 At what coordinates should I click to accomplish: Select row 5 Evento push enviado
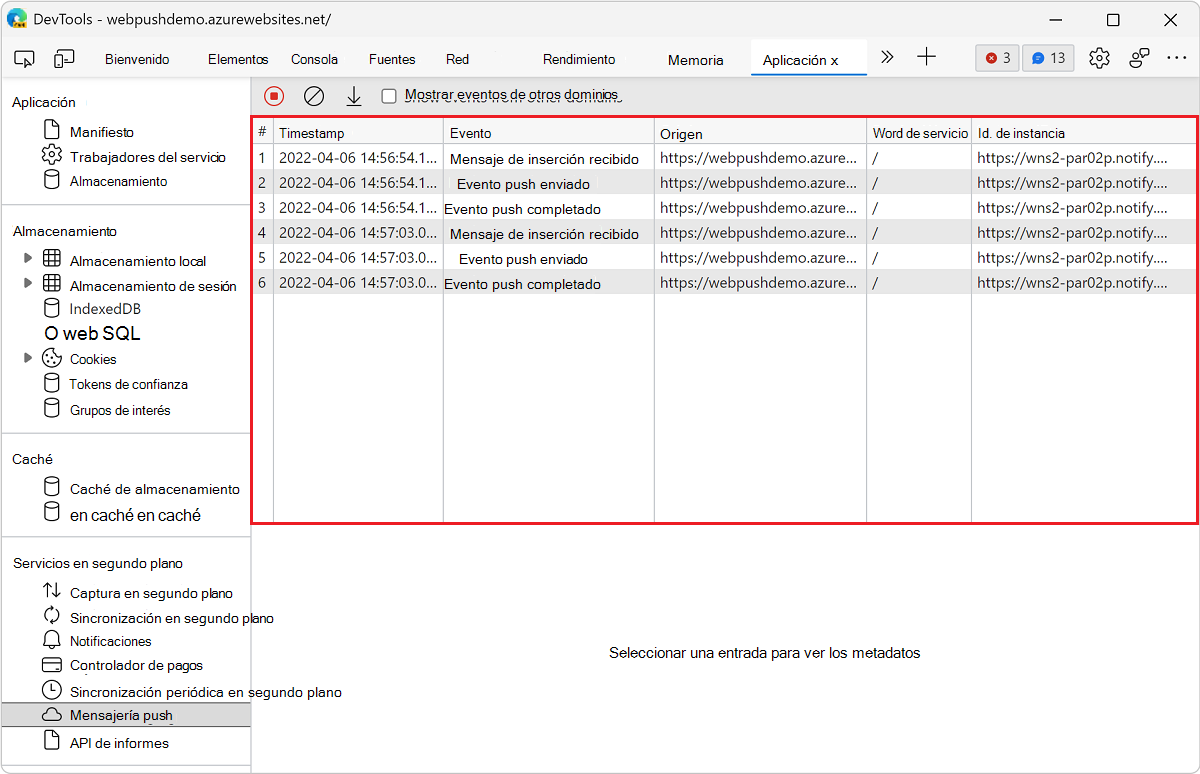click(724, 257)
